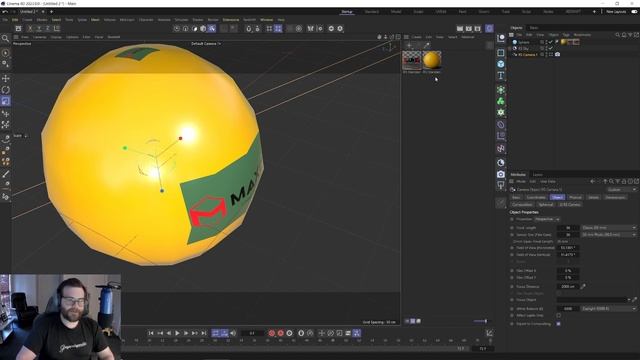
Task: Open the White Balance preset dropdown
Action: 609,309
